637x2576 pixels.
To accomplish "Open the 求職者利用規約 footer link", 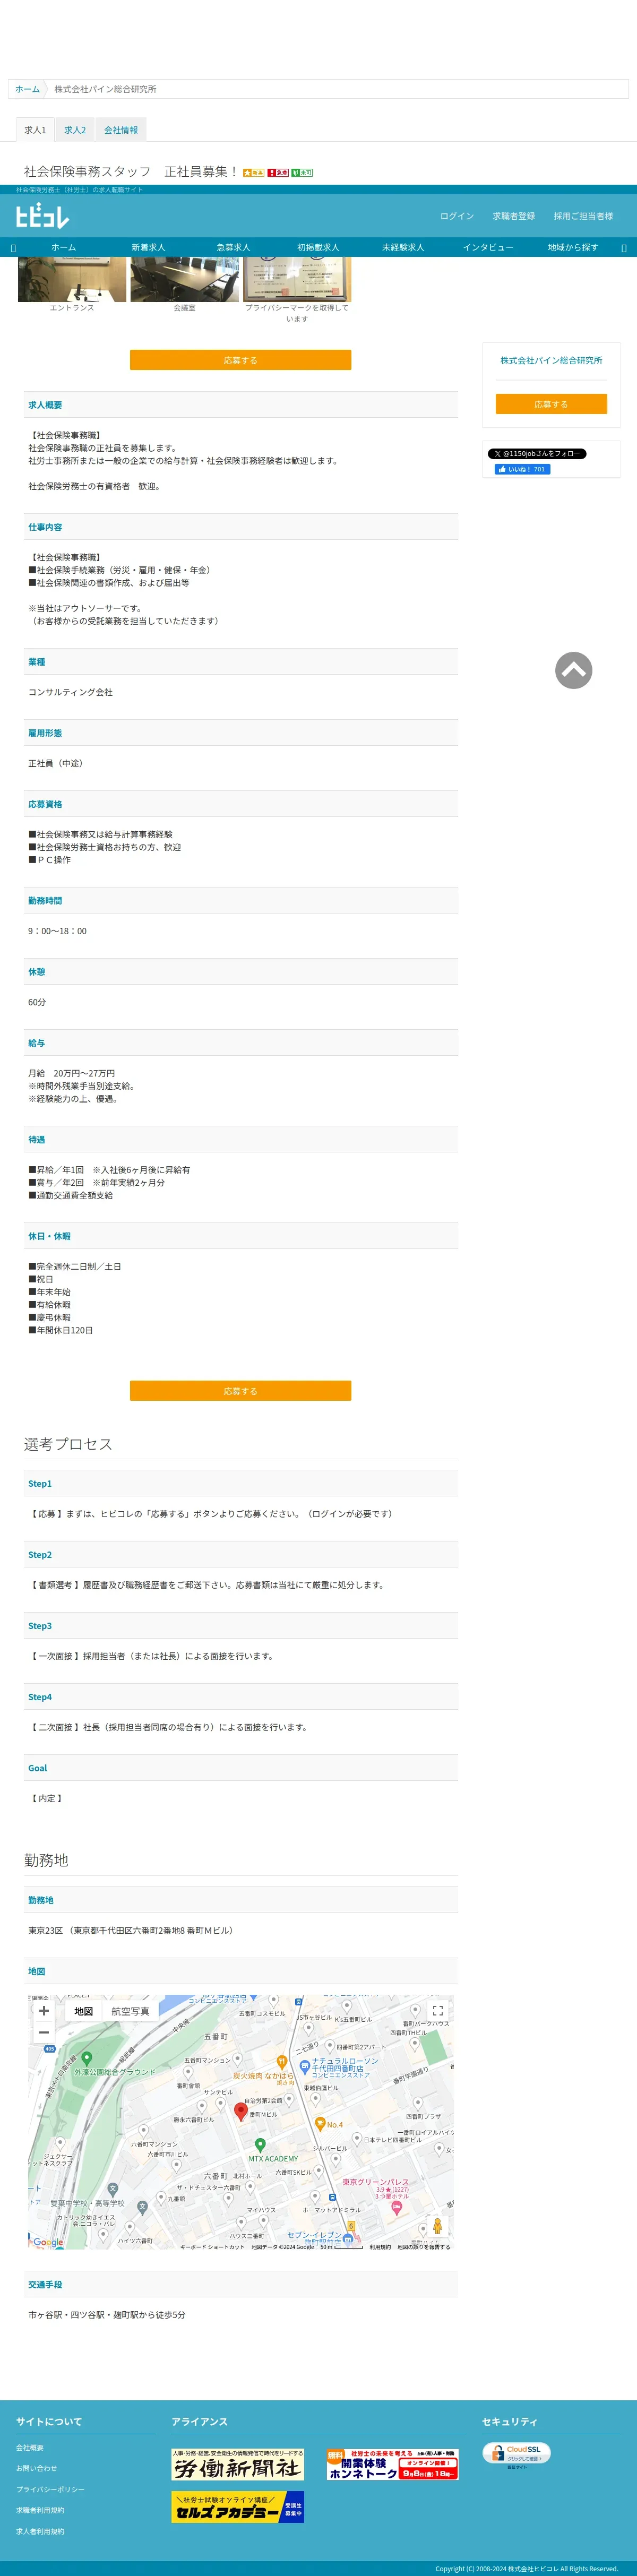I will 40,2510.
